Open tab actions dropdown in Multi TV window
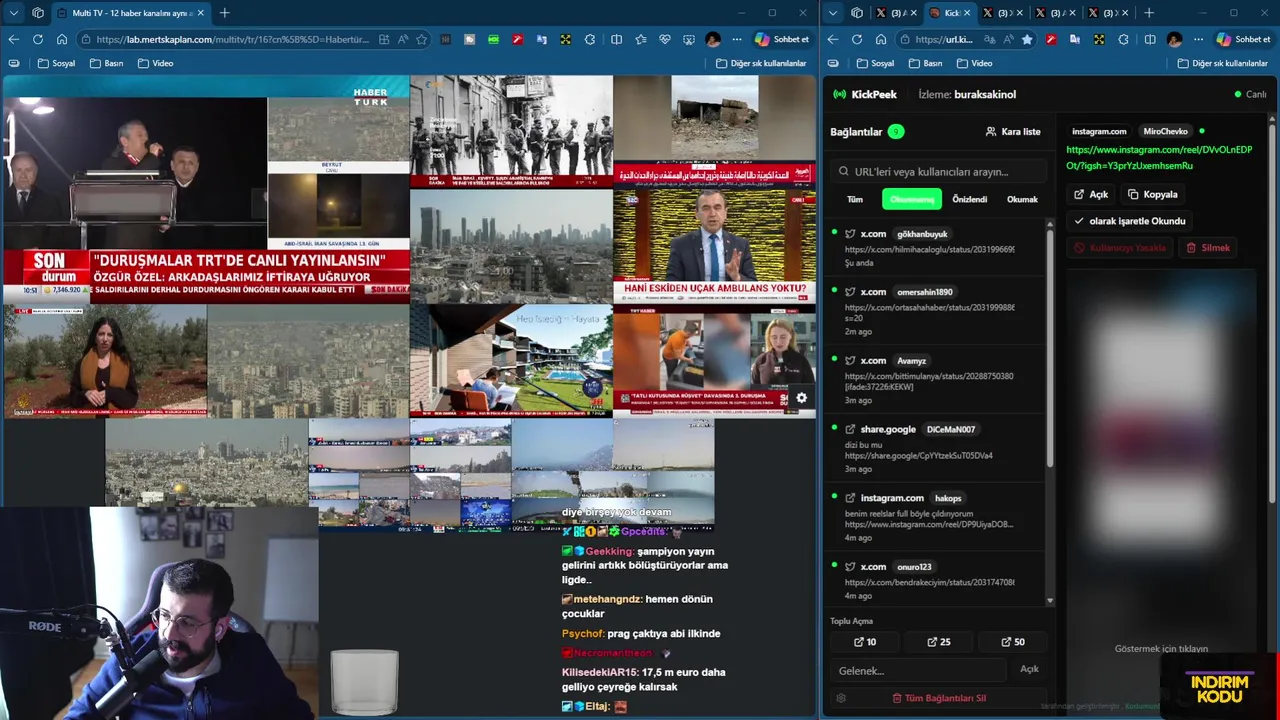 click(13, 13)
